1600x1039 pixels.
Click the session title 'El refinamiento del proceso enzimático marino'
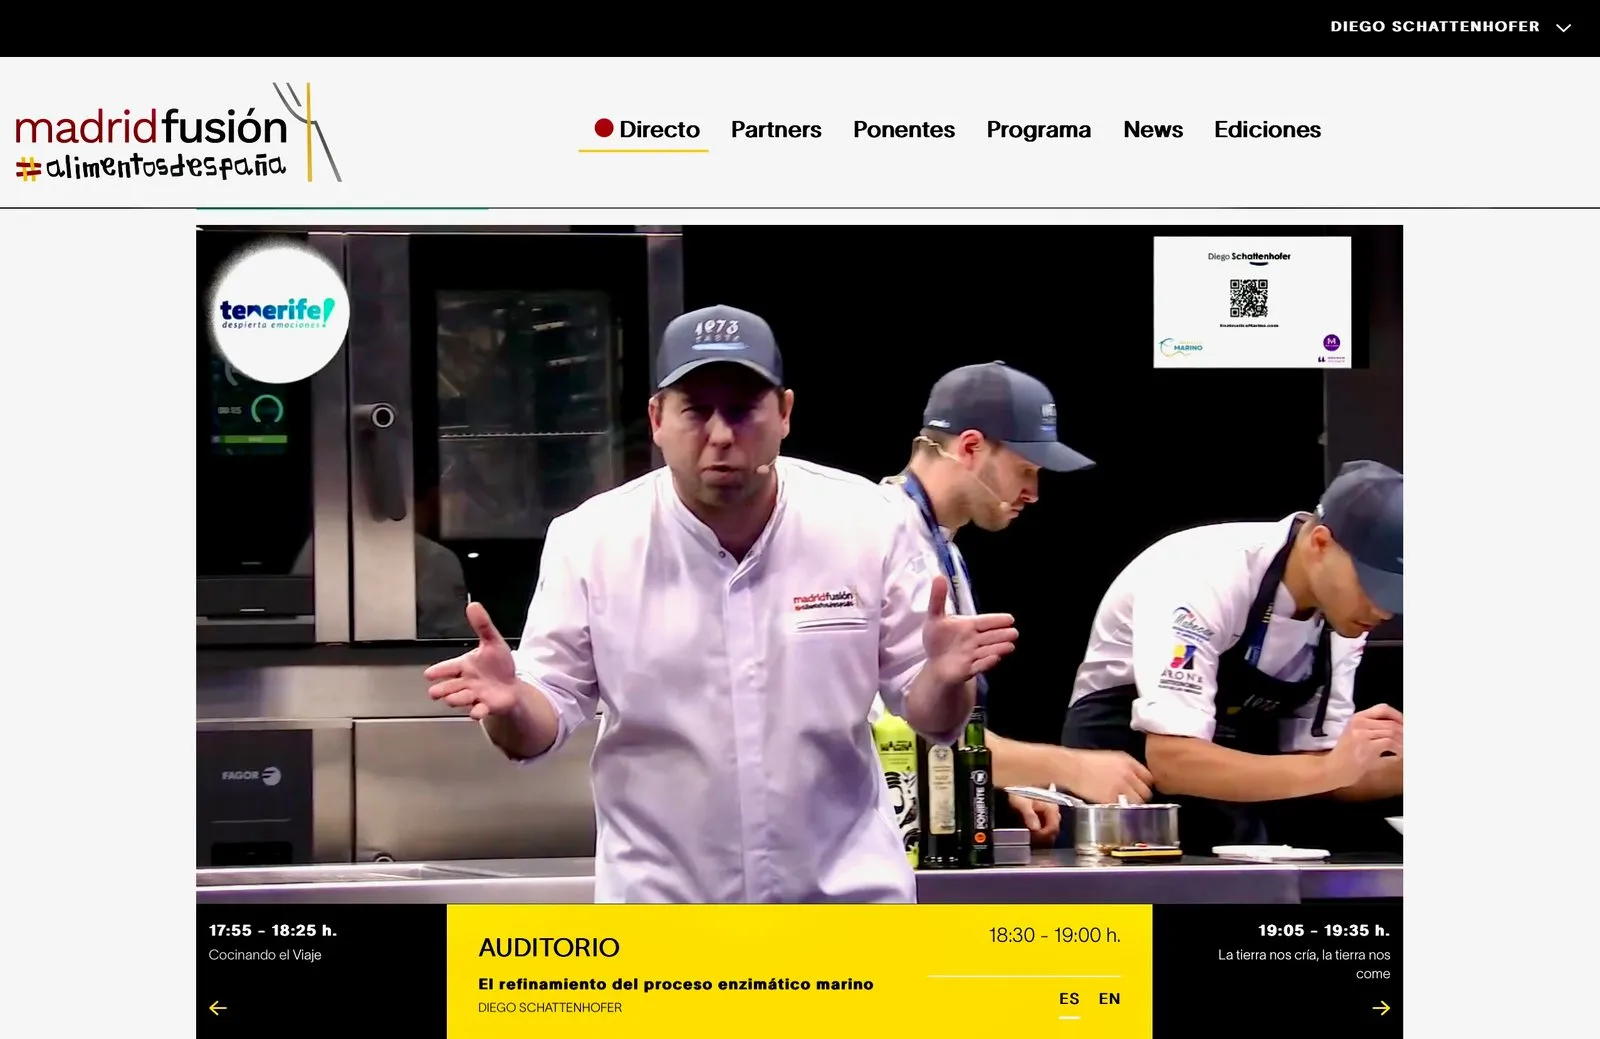[x=676, y=984]
